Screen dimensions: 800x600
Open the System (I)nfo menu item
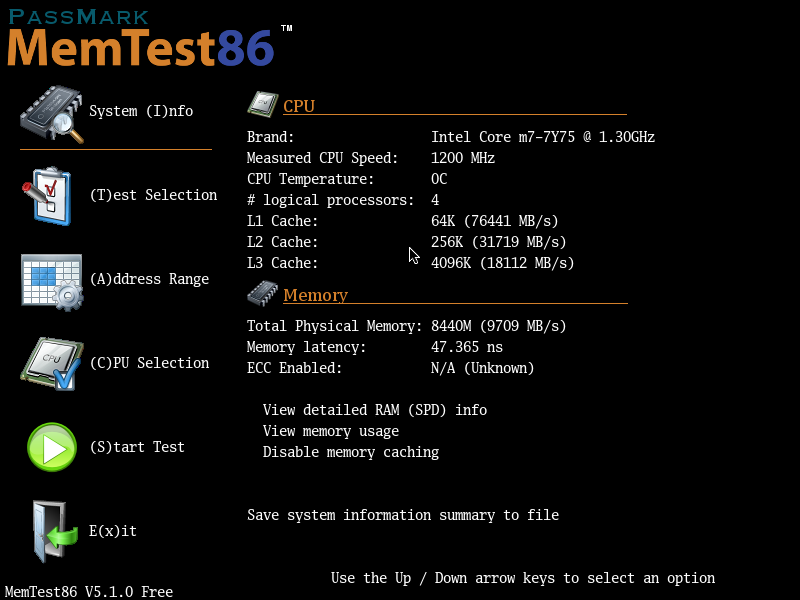pyautogui.click(x=141, y=111)
